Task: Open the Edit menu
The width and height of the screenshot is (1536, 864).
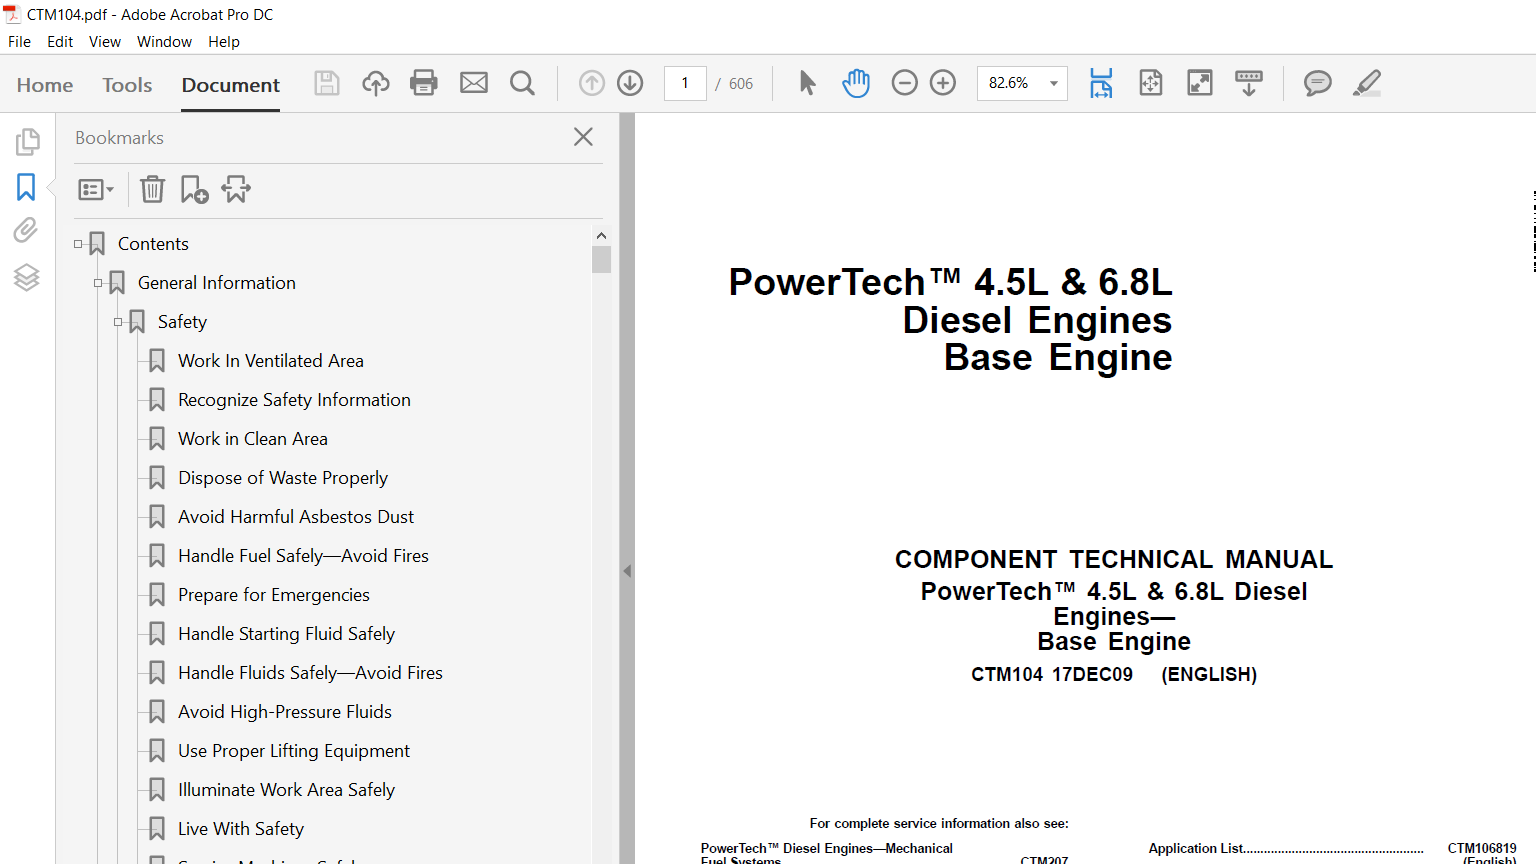Action: click(60, 42)
